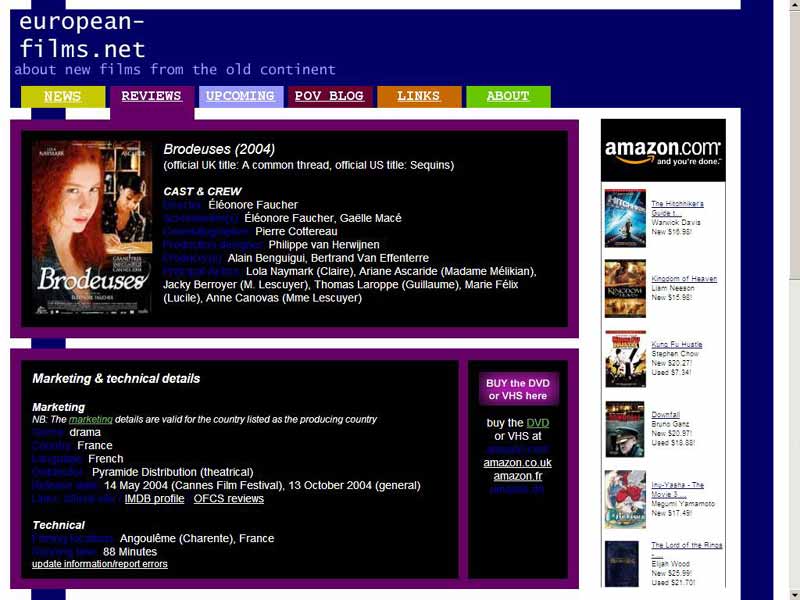Screen dimensions: 800x600
Task: Open the LINKS page
Action: pos(419,96)
